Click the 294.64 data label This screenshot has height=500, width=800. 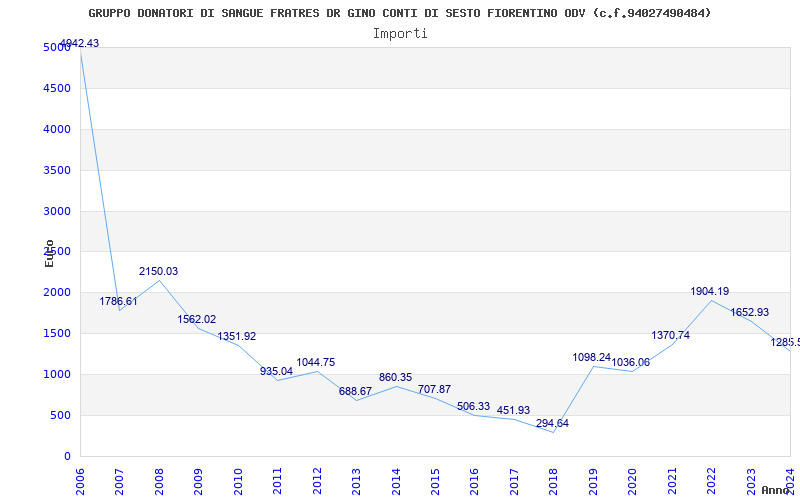[x=553, y=423]
